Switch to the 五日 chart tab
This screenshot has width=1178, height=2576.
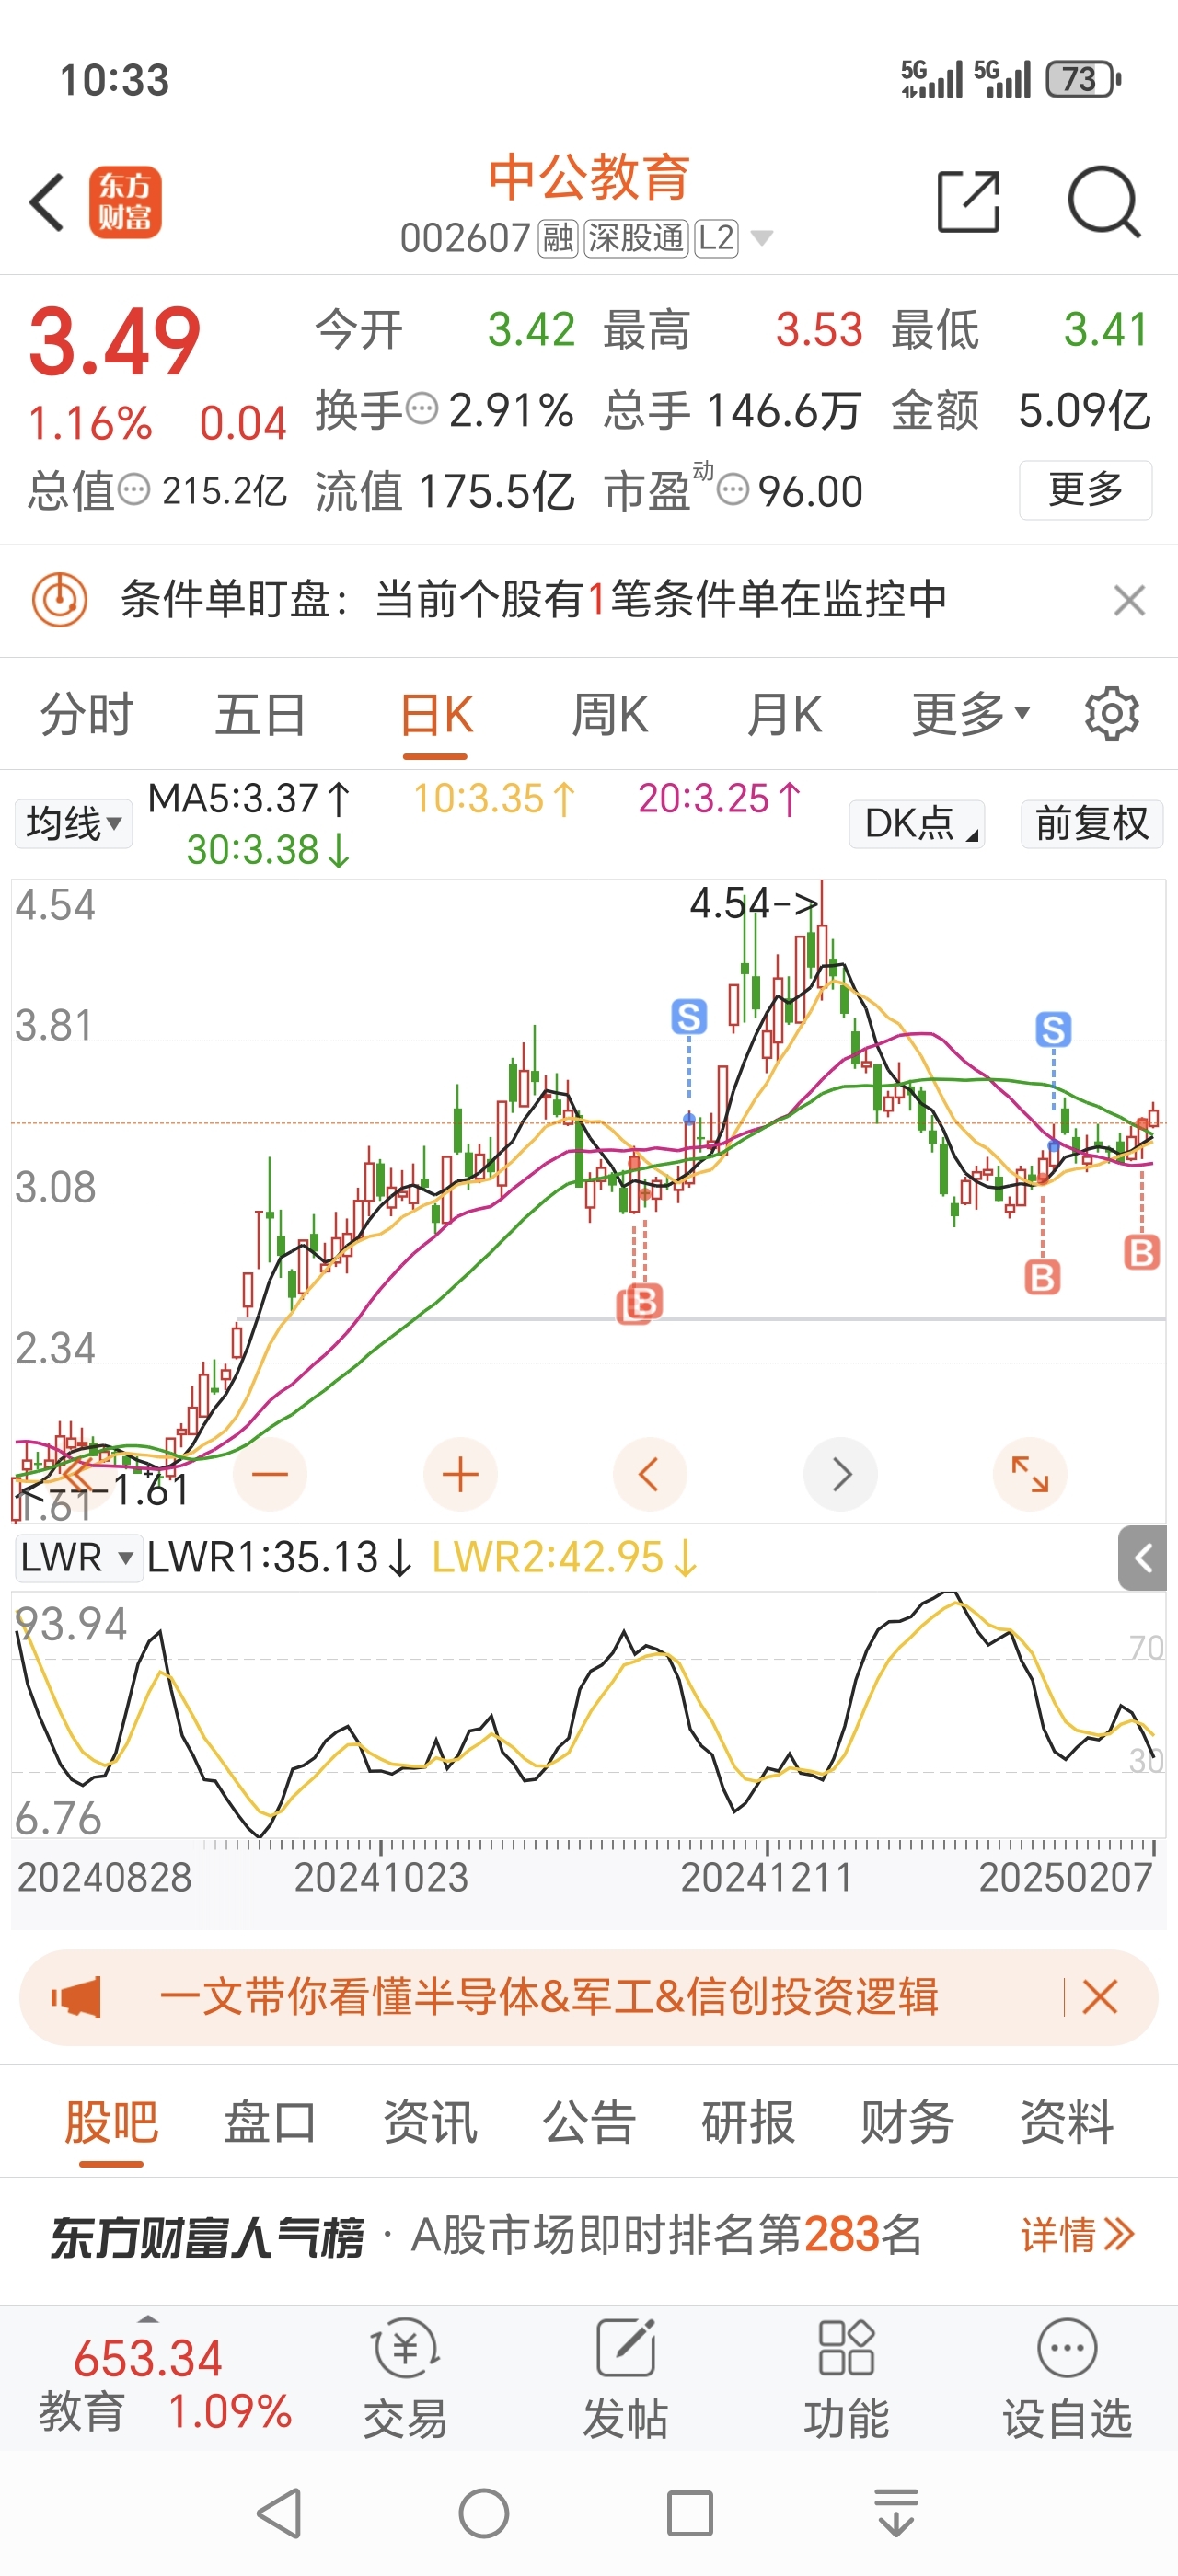pyautogui.click(x=261, y=716)
